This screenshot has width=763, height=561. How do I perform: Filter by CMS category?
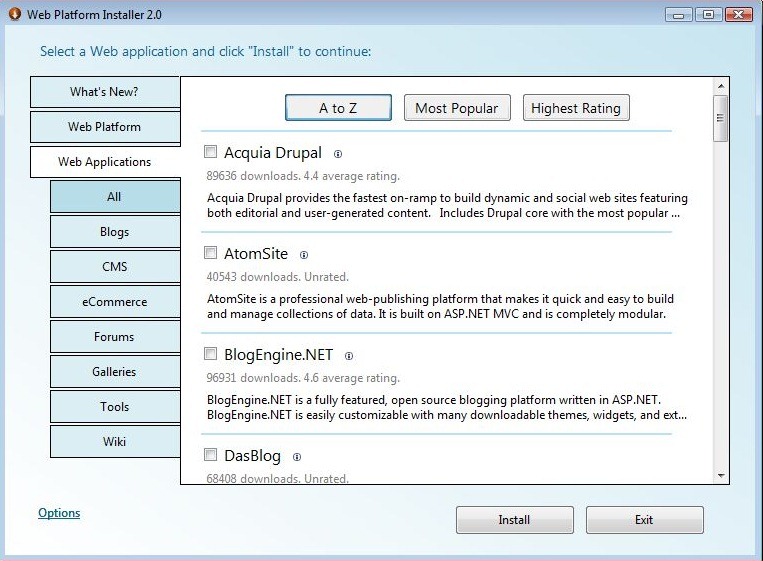coord(115,267)
